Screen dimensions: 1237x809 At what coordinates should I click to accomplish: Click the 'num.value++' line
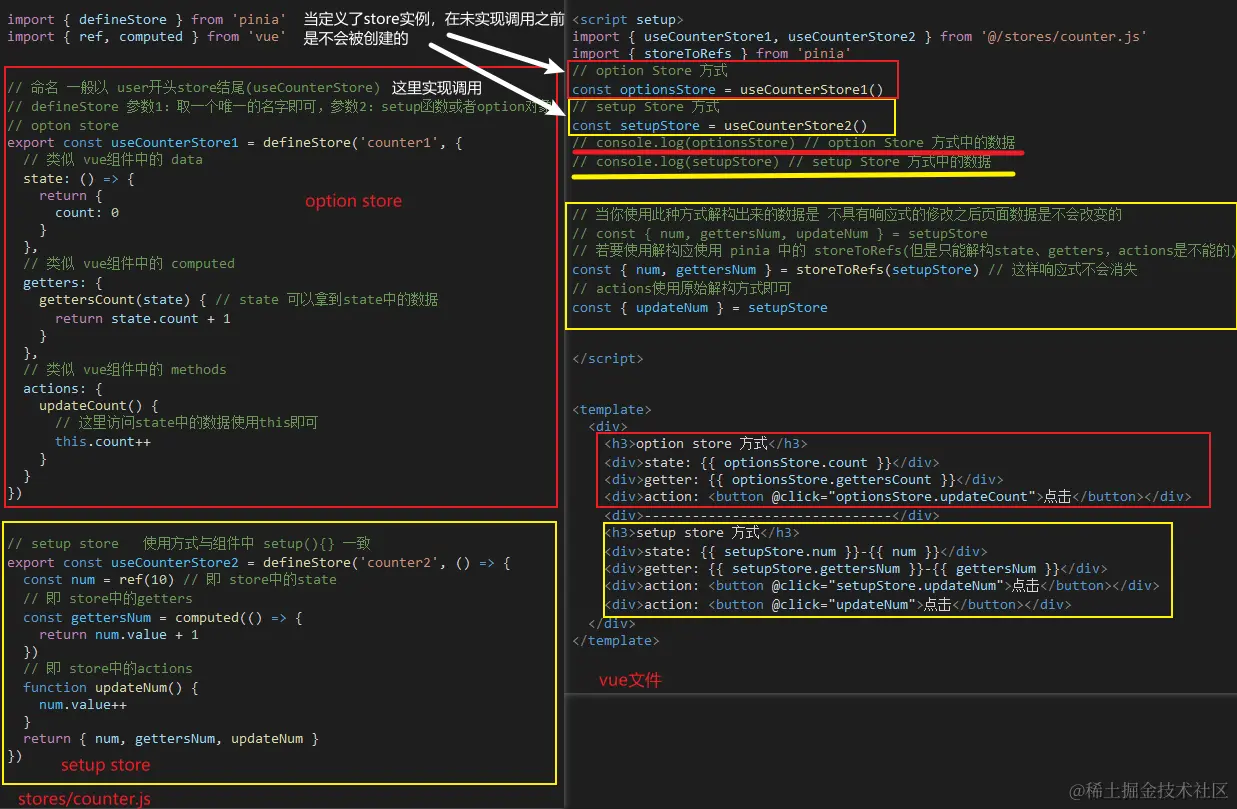[x=83, y=705]
